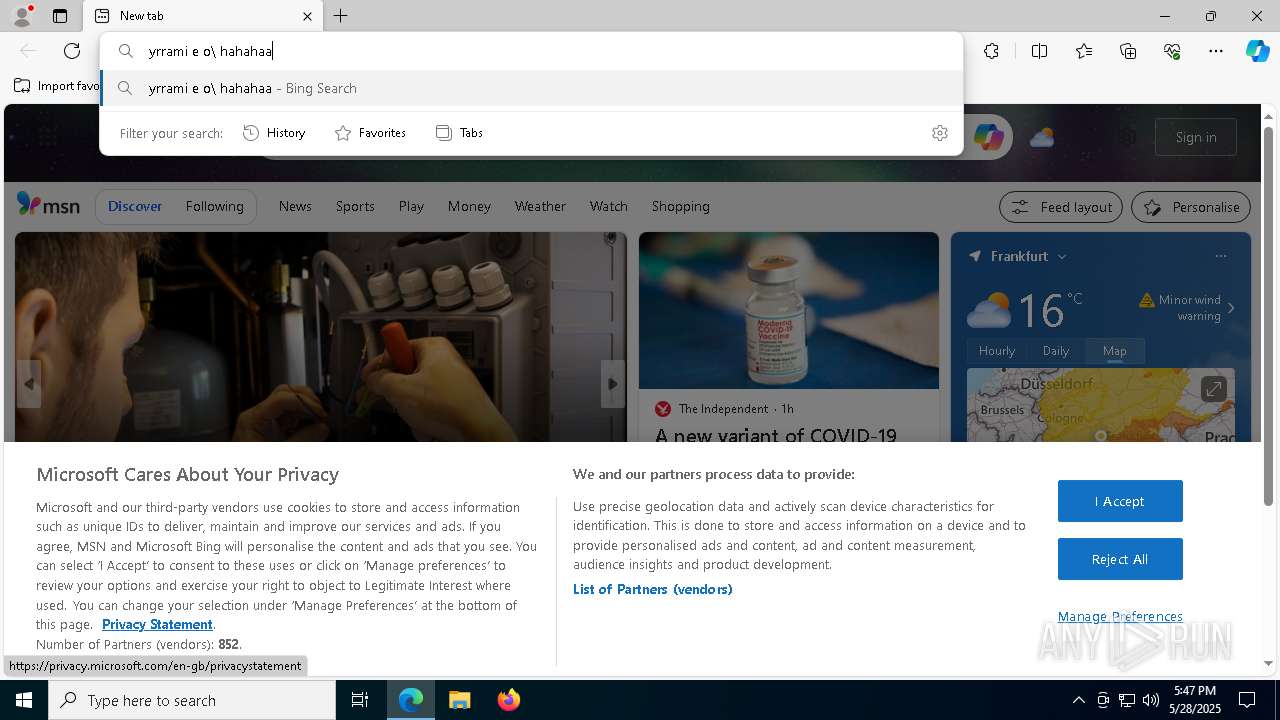This screenshot has height=720, width=1280.
Task: Open Settings and more ellipsis menu
Action: click(1216, 51)
